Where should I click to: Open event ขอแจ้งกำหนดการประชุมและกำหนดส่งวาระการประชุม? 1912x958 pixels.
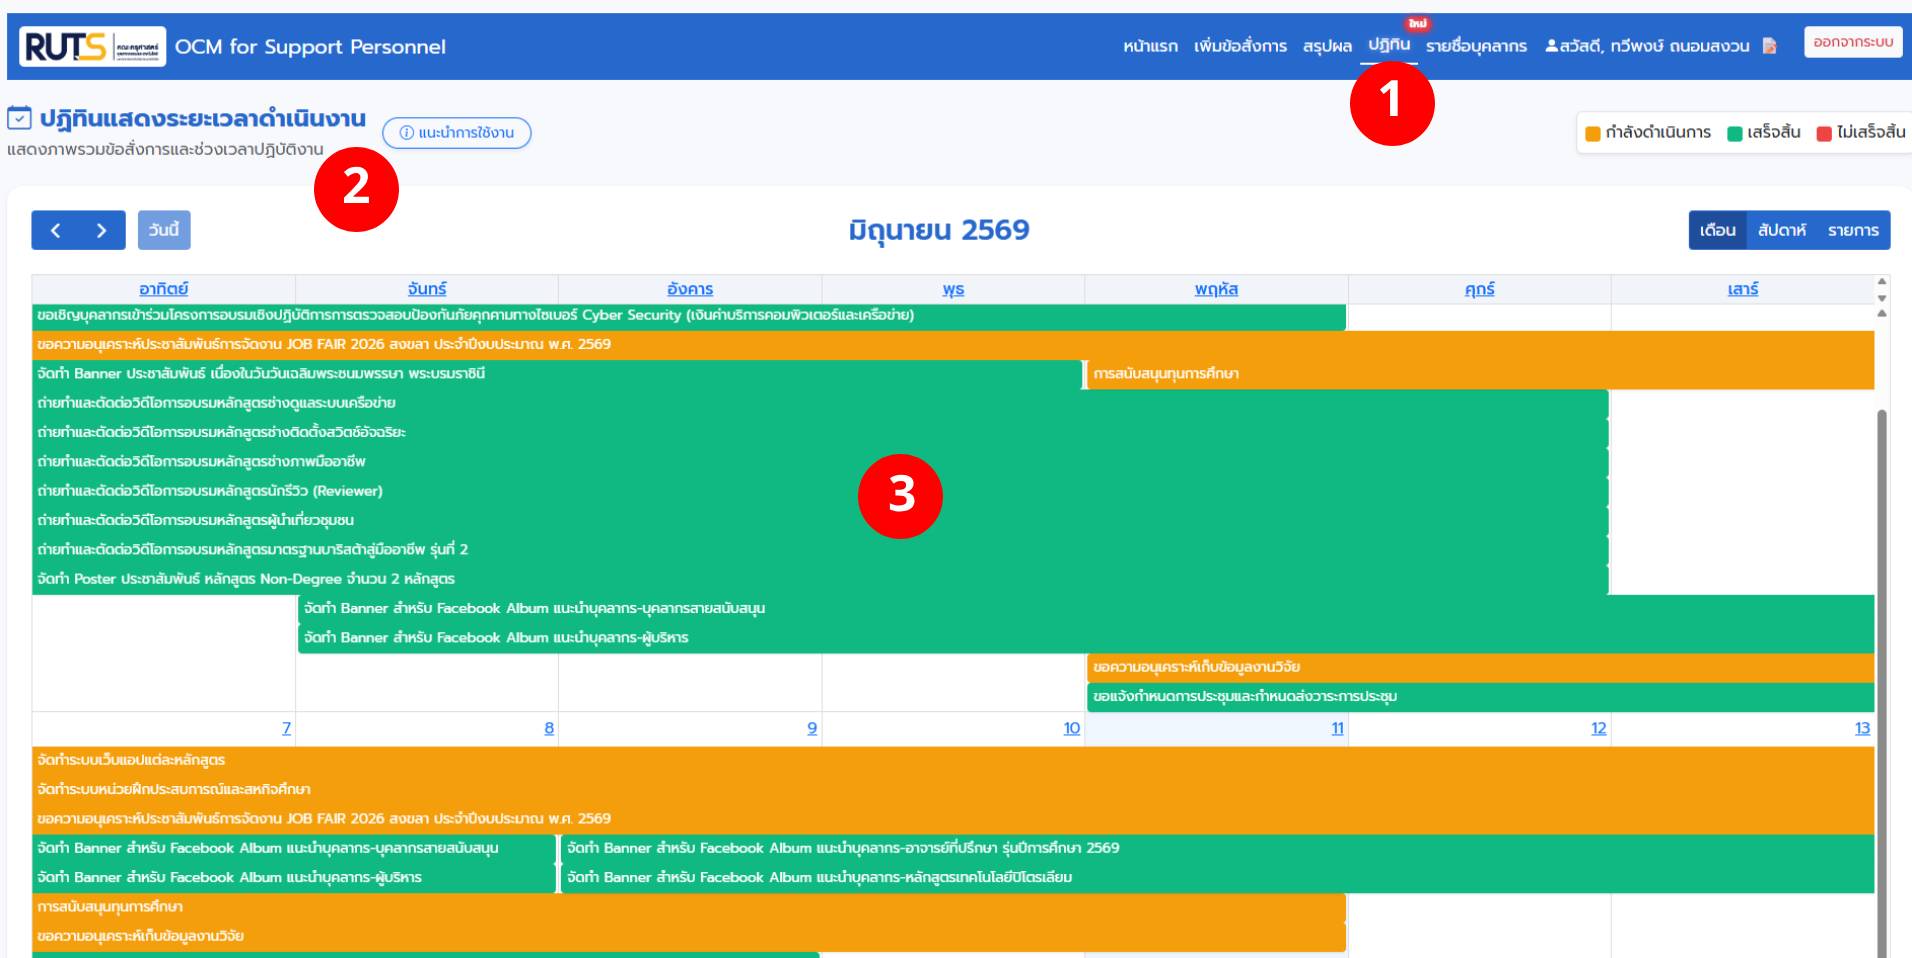1481,696
